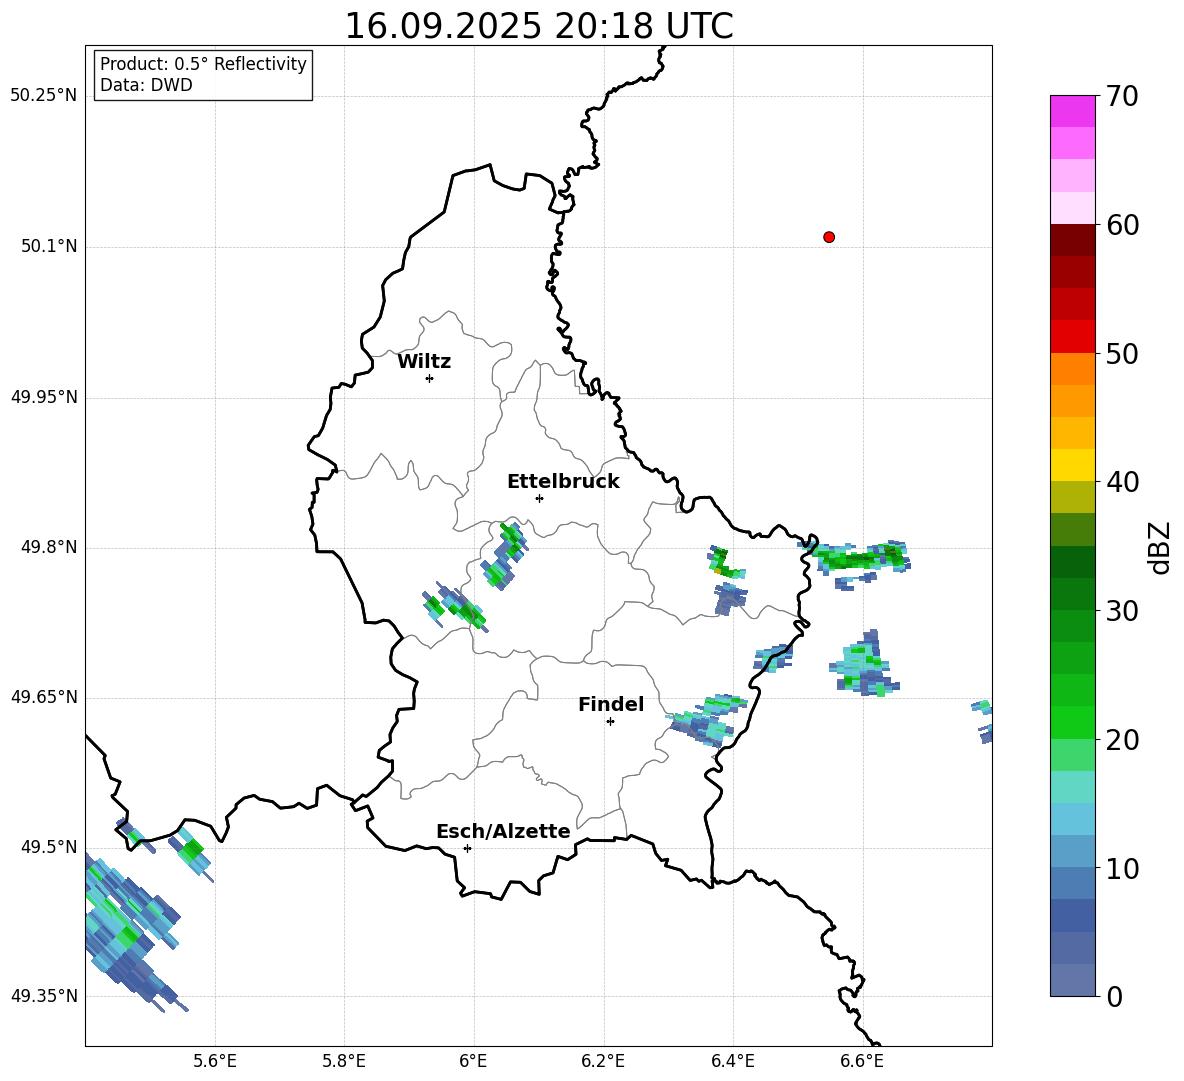Click the 40 dBZ colorbar label

pyautogui.click(x=1122, y=482)
